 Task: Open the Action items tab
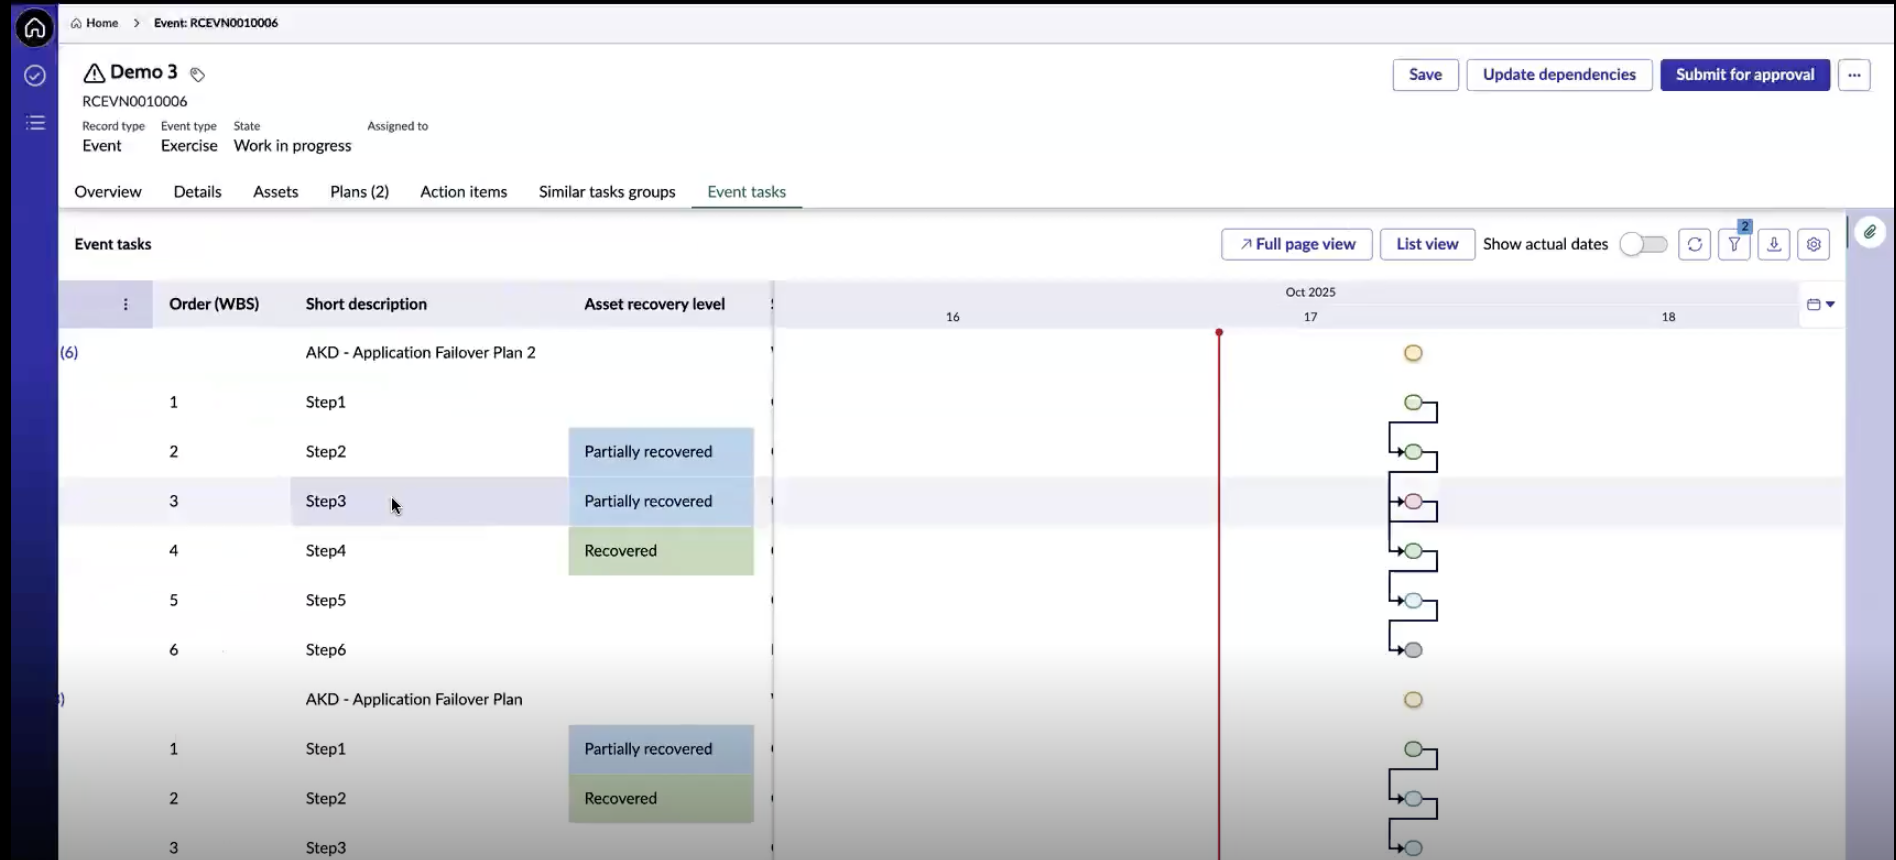[x=463, y=192]
